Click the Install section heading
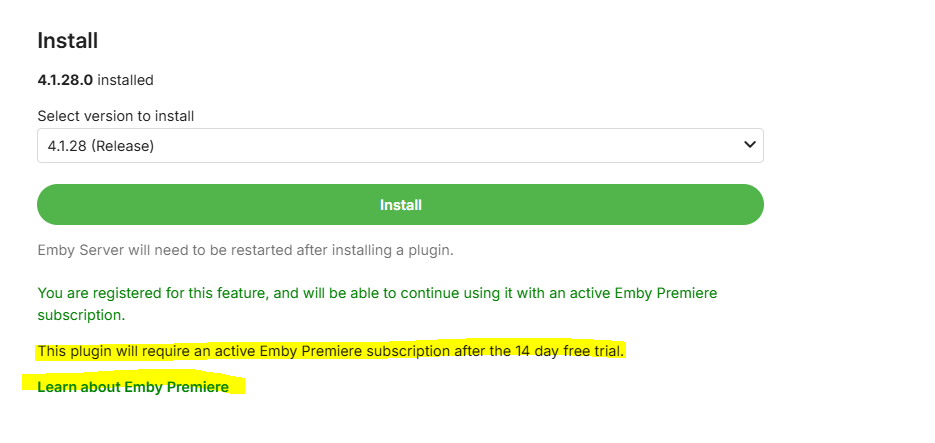The height and width of the screenshot is (443, 935). tap(67, 41)
